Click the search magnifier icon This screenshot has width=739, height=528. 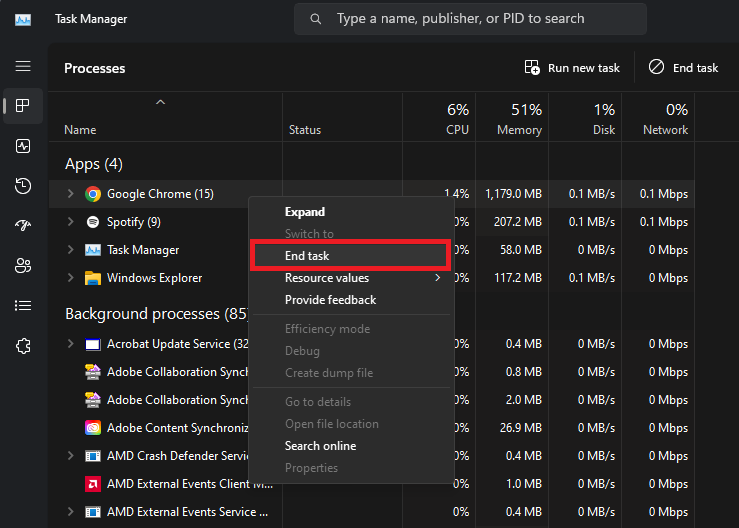pyautogui.click(x=316, y=19)
